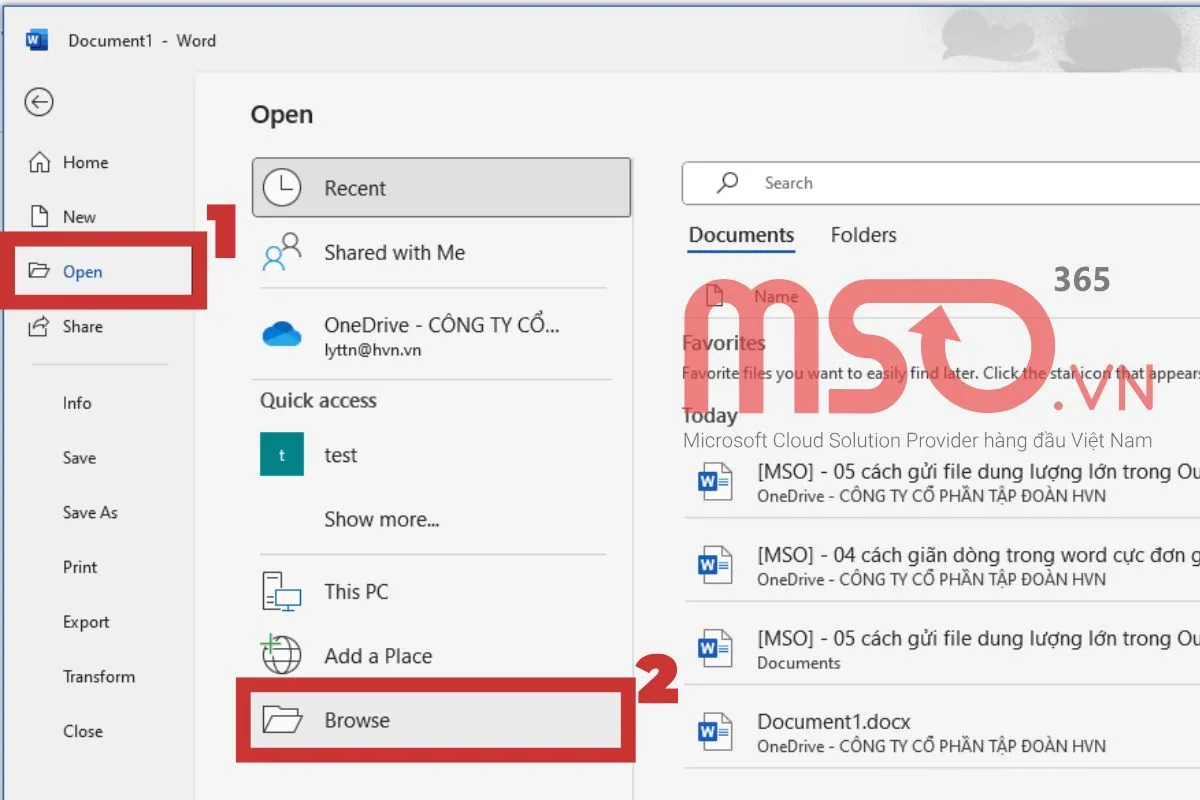Click the back arrow circle icon
1200x800 pixels.
(x=39, y=102)
